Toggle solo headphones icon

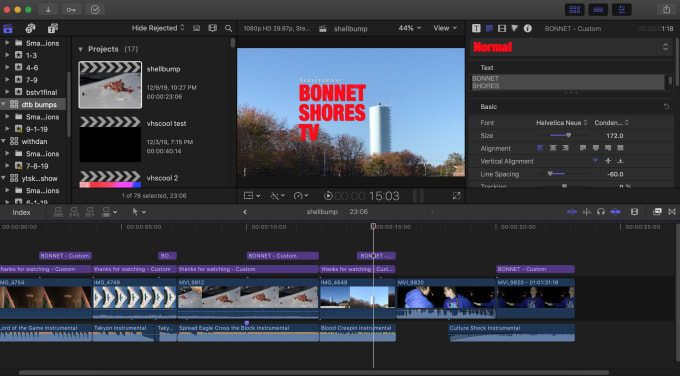click(x=601, y=212)
